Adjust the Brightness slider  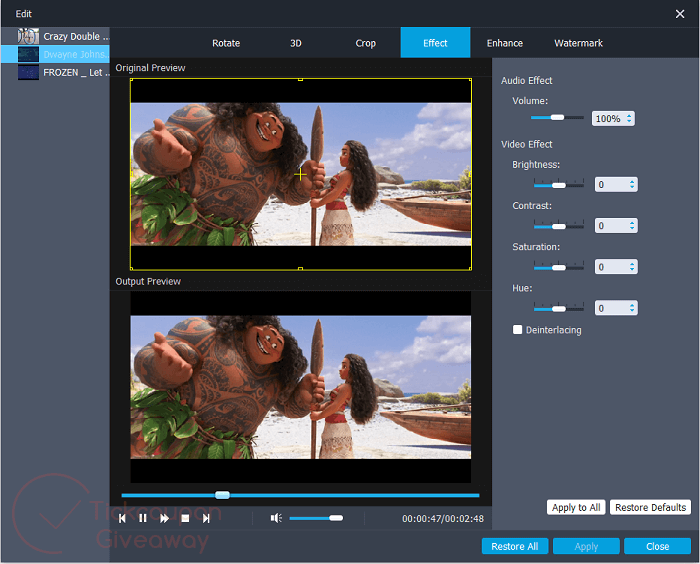click(x=558, y=184)
